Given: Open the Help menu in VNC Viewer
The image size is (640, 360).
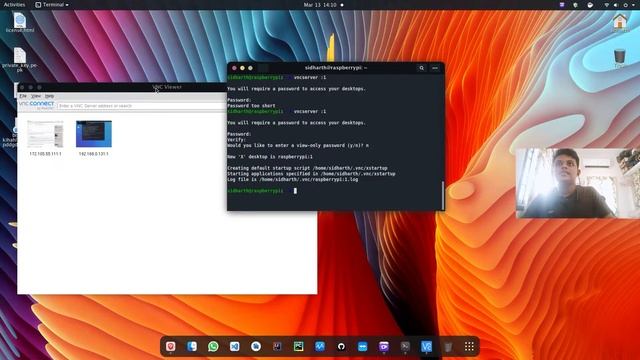Looking at the screenshot, I should [49, 96].
